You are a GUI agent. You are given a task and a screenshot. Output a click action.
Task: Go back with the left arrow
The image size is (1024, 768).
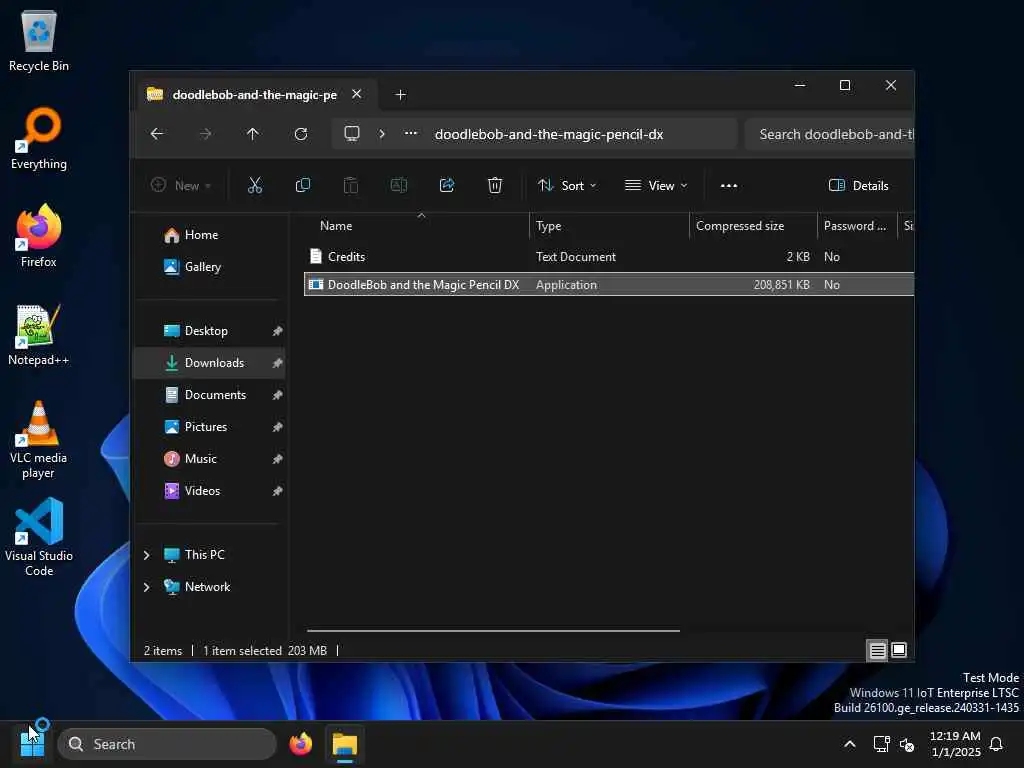coord(157,134)
